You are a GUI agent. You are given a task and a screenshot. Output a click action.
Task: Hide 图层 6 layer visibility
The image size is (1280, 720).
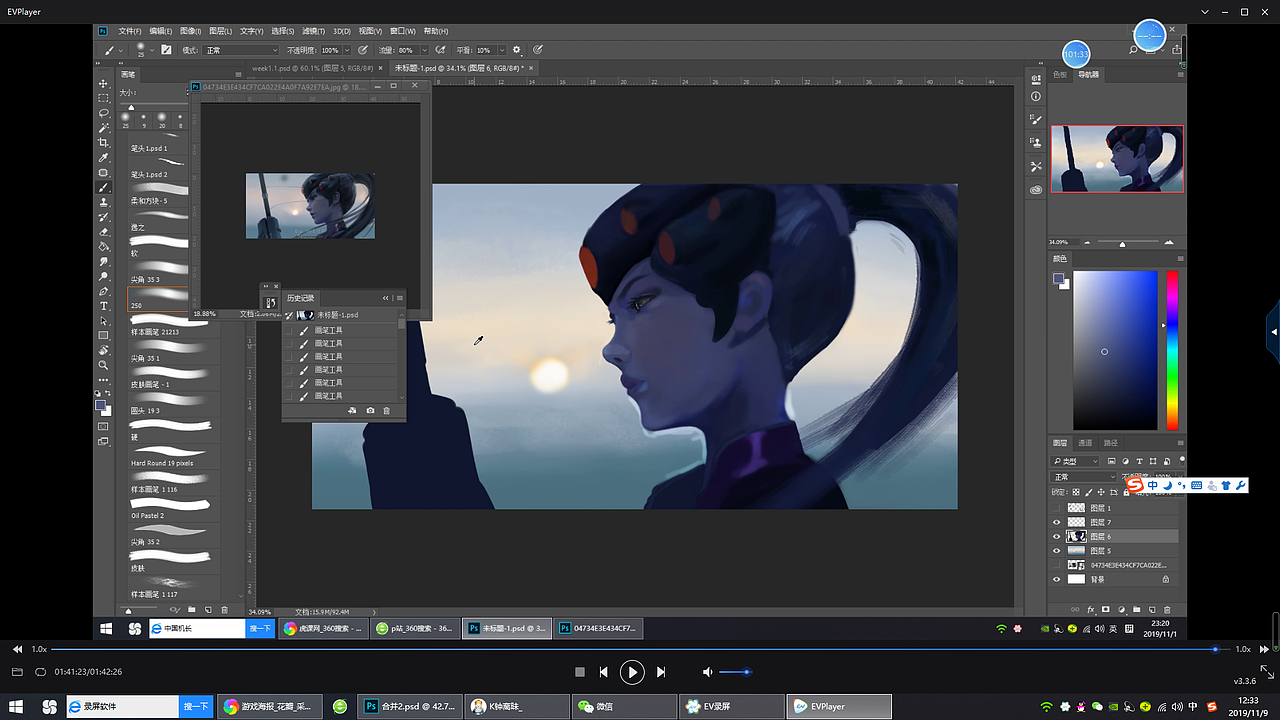[x=1057, y=537]
